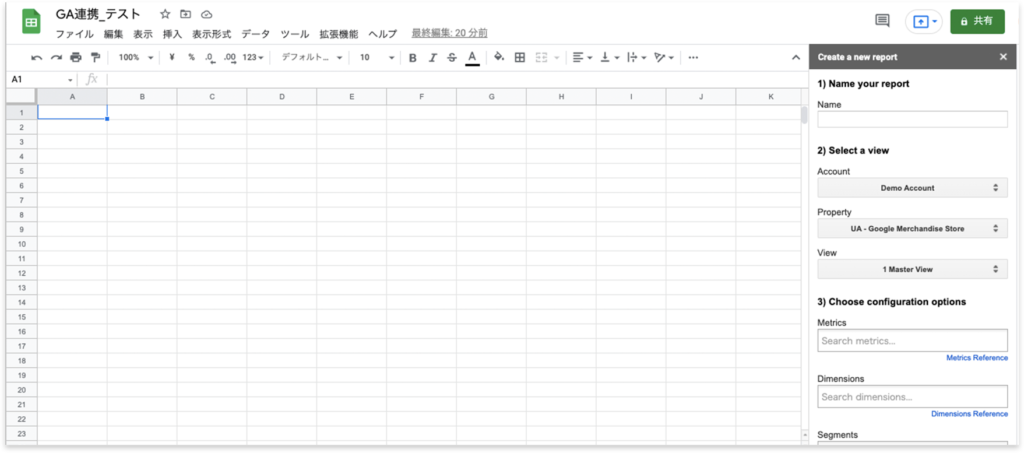Click the undo icon in toolbar

(37, 58)
